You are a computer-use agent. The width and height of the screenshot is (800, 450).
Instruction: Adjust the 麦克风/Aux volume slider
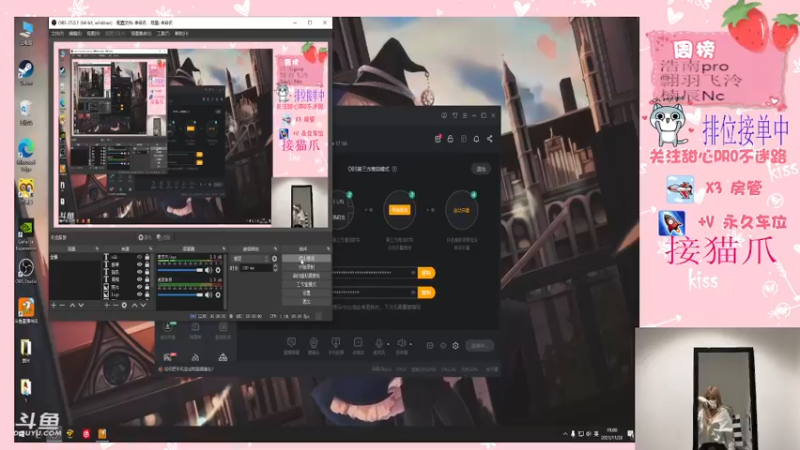tap(181, 270)
